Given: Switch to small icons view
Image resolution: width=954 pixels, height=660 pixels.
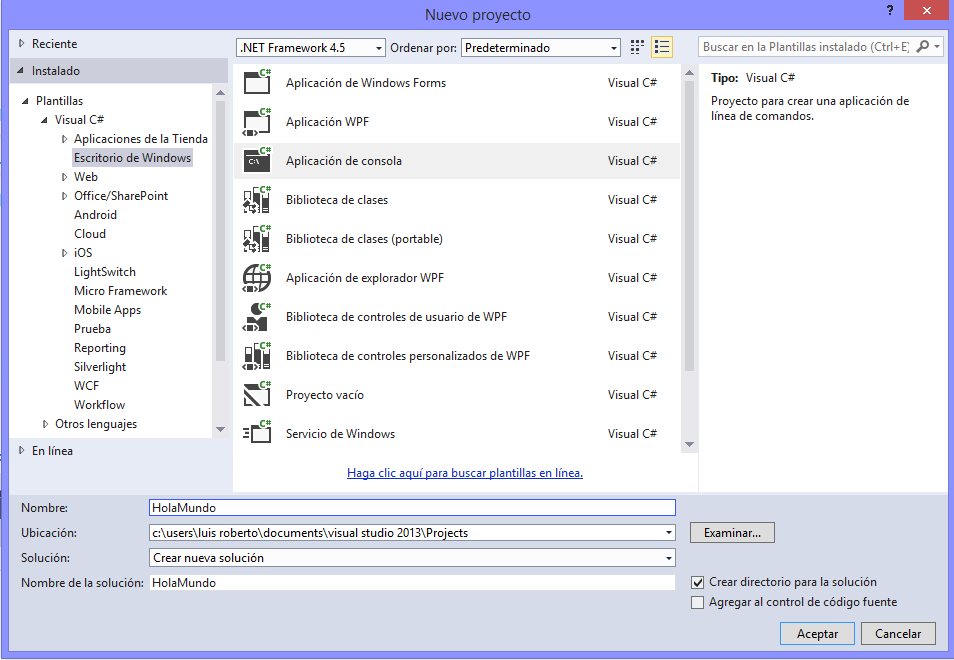Looking at the screenshot, I should [x=638, y=47].
